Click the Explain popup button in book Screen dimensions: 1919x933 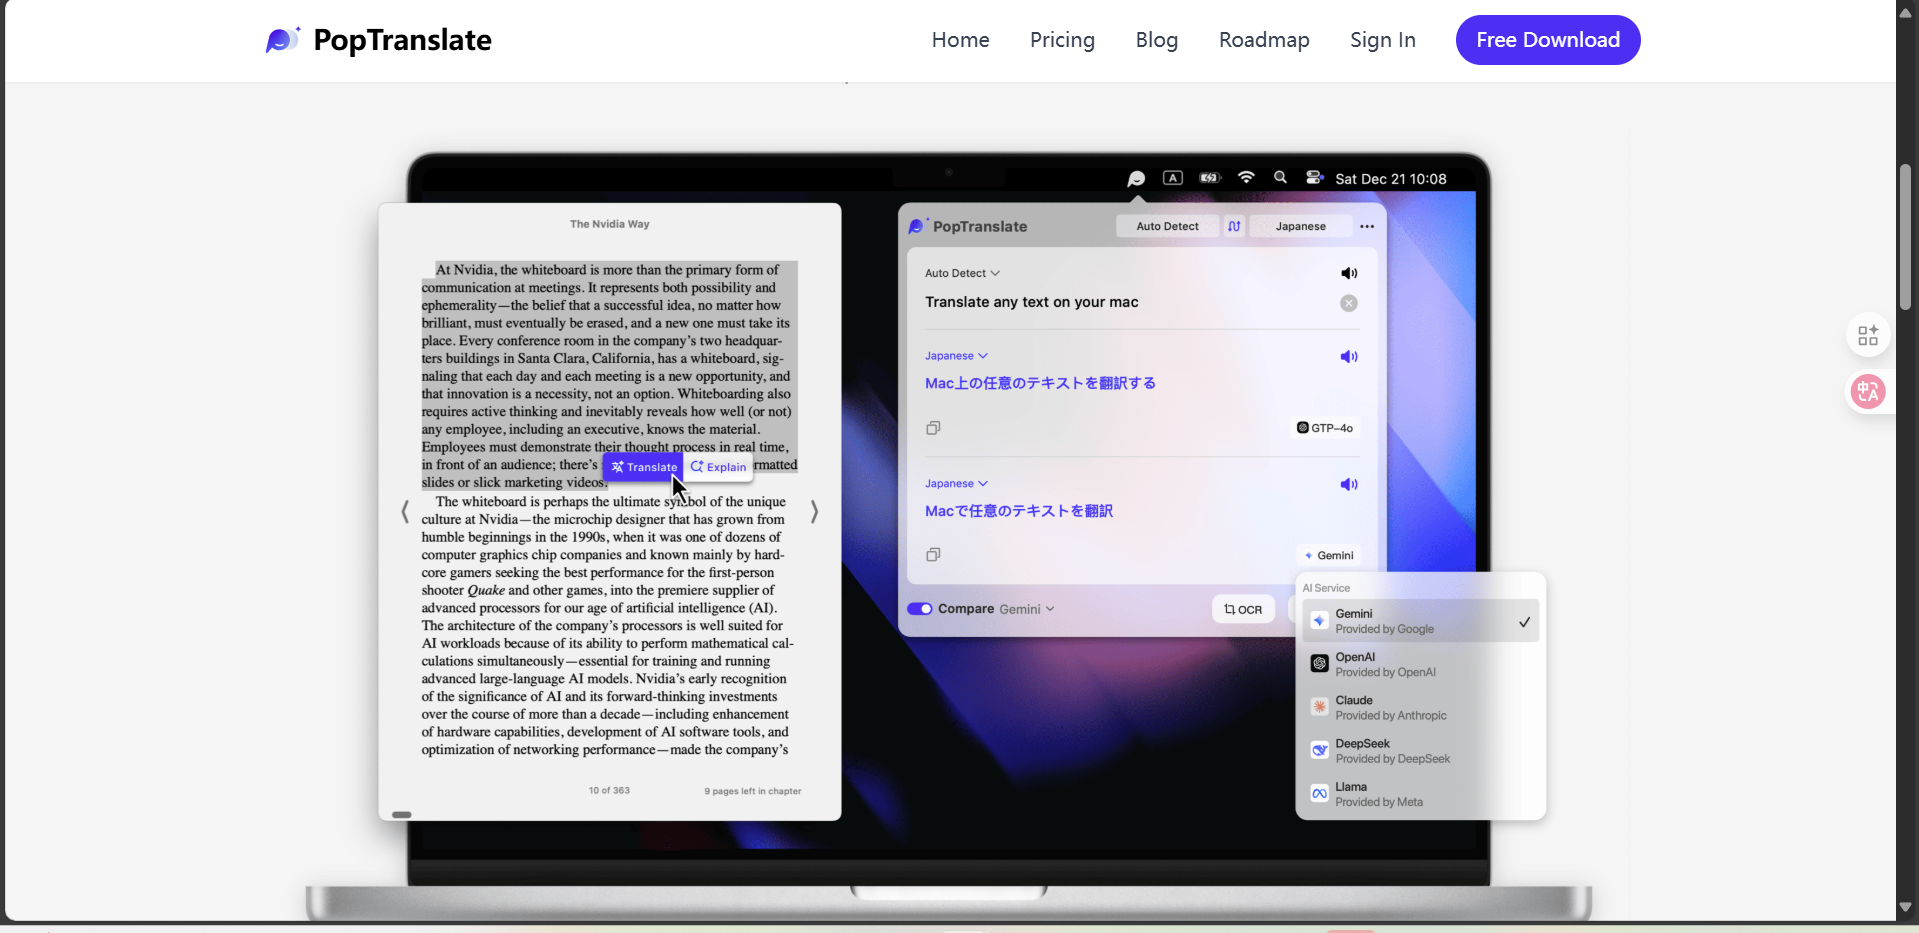(x=718, y=467)
